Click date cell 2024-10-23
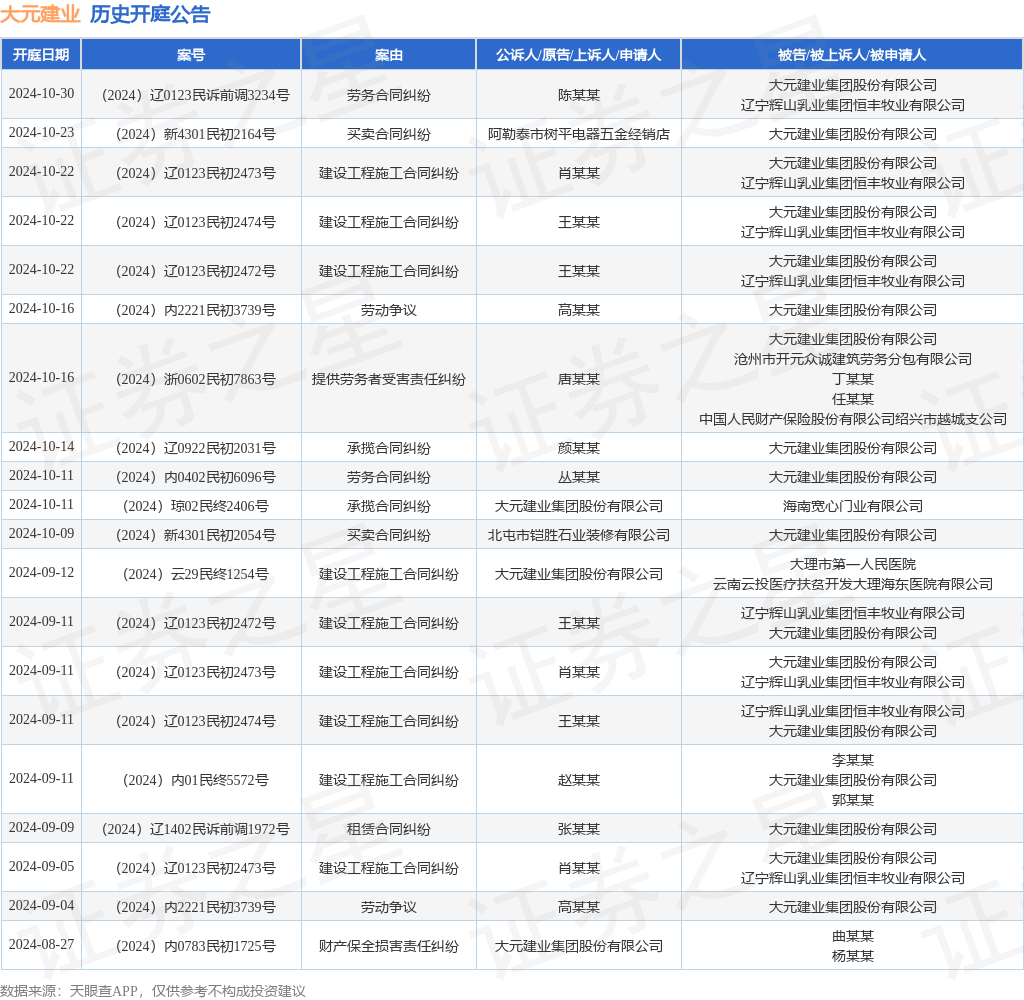The height and width of the screenshot is (1000, 1024). pos(41,133)
